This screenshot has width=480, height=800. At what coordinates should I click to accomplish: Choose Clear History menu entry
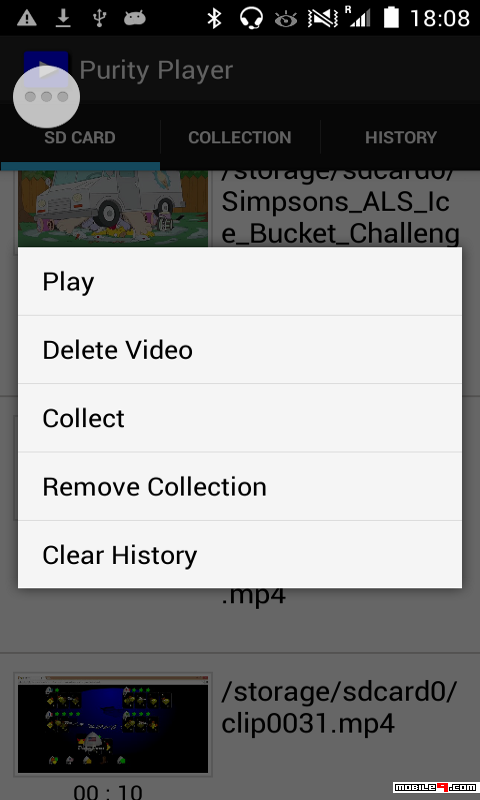coord(240,555)
